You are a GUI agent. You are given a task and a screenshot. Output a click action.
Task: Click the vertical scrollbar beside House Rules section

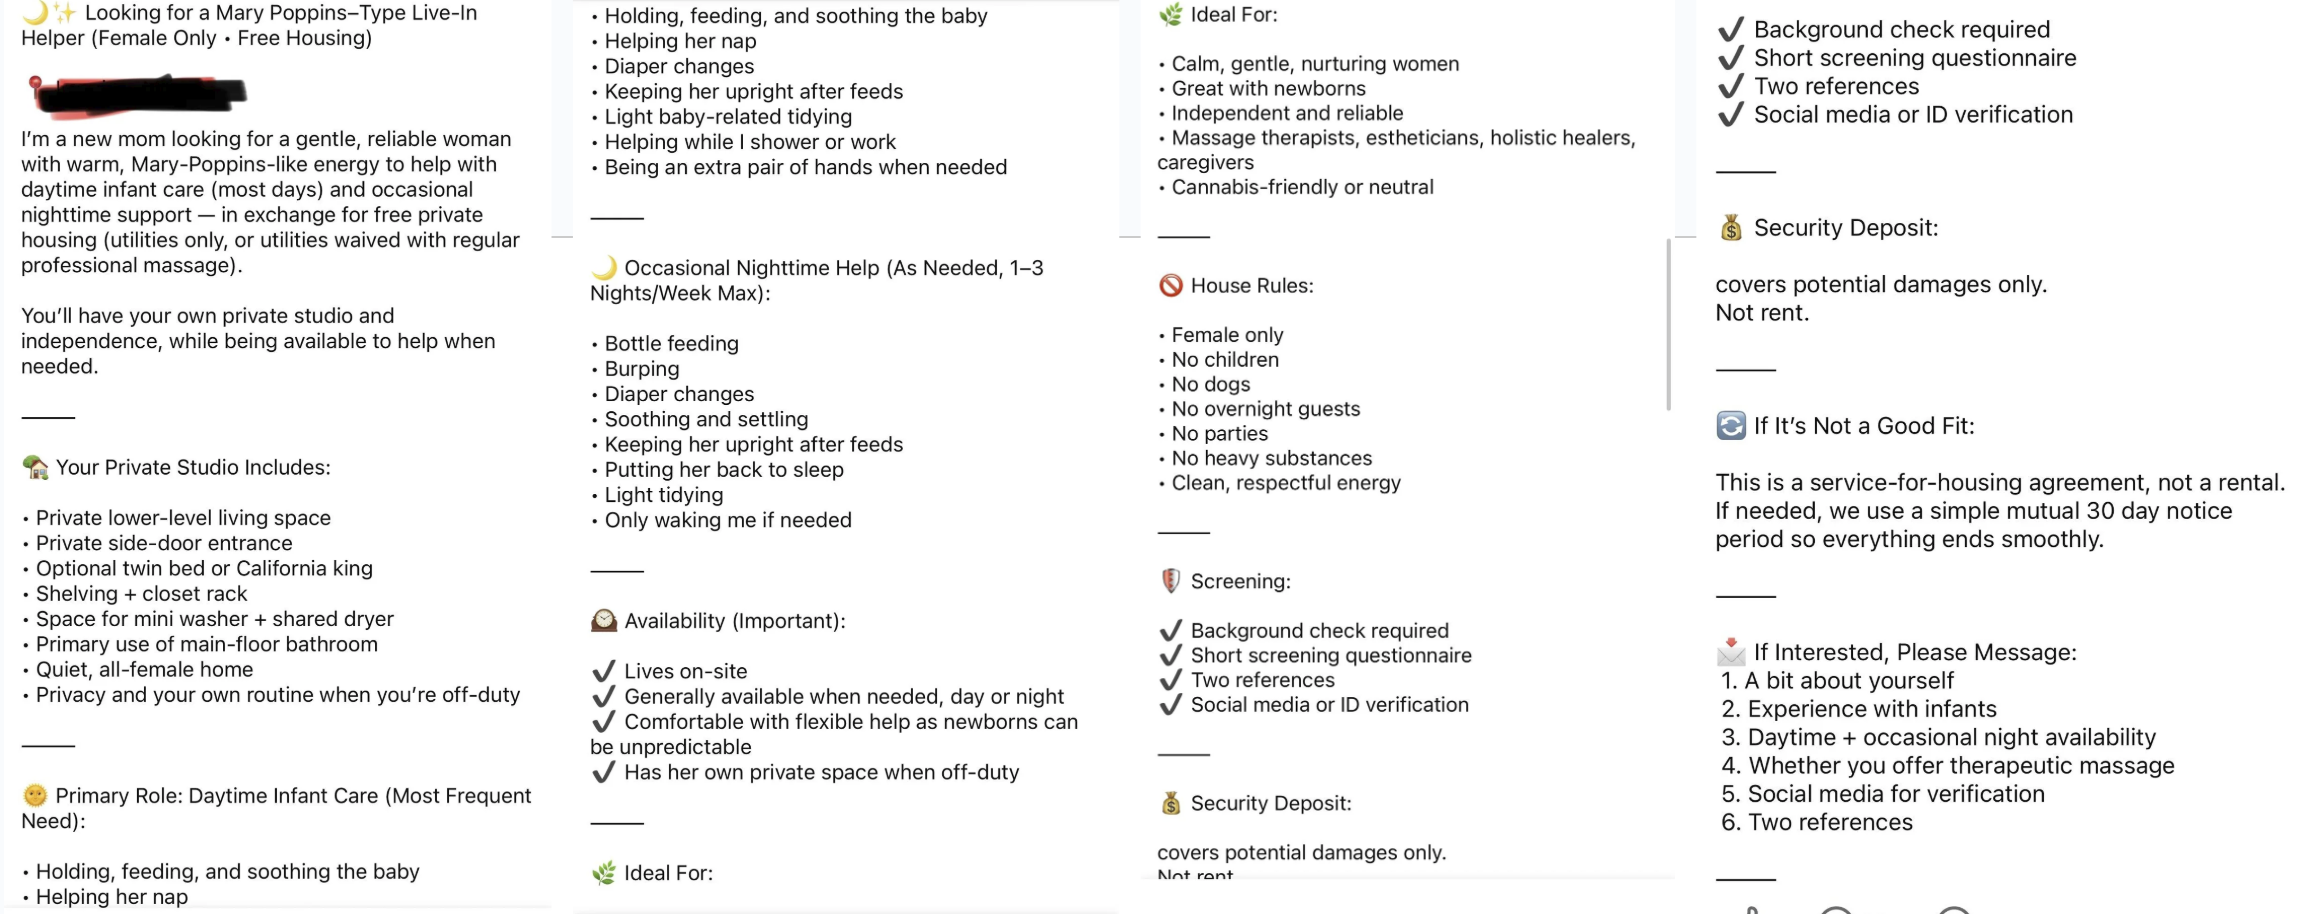(1668, 324)
